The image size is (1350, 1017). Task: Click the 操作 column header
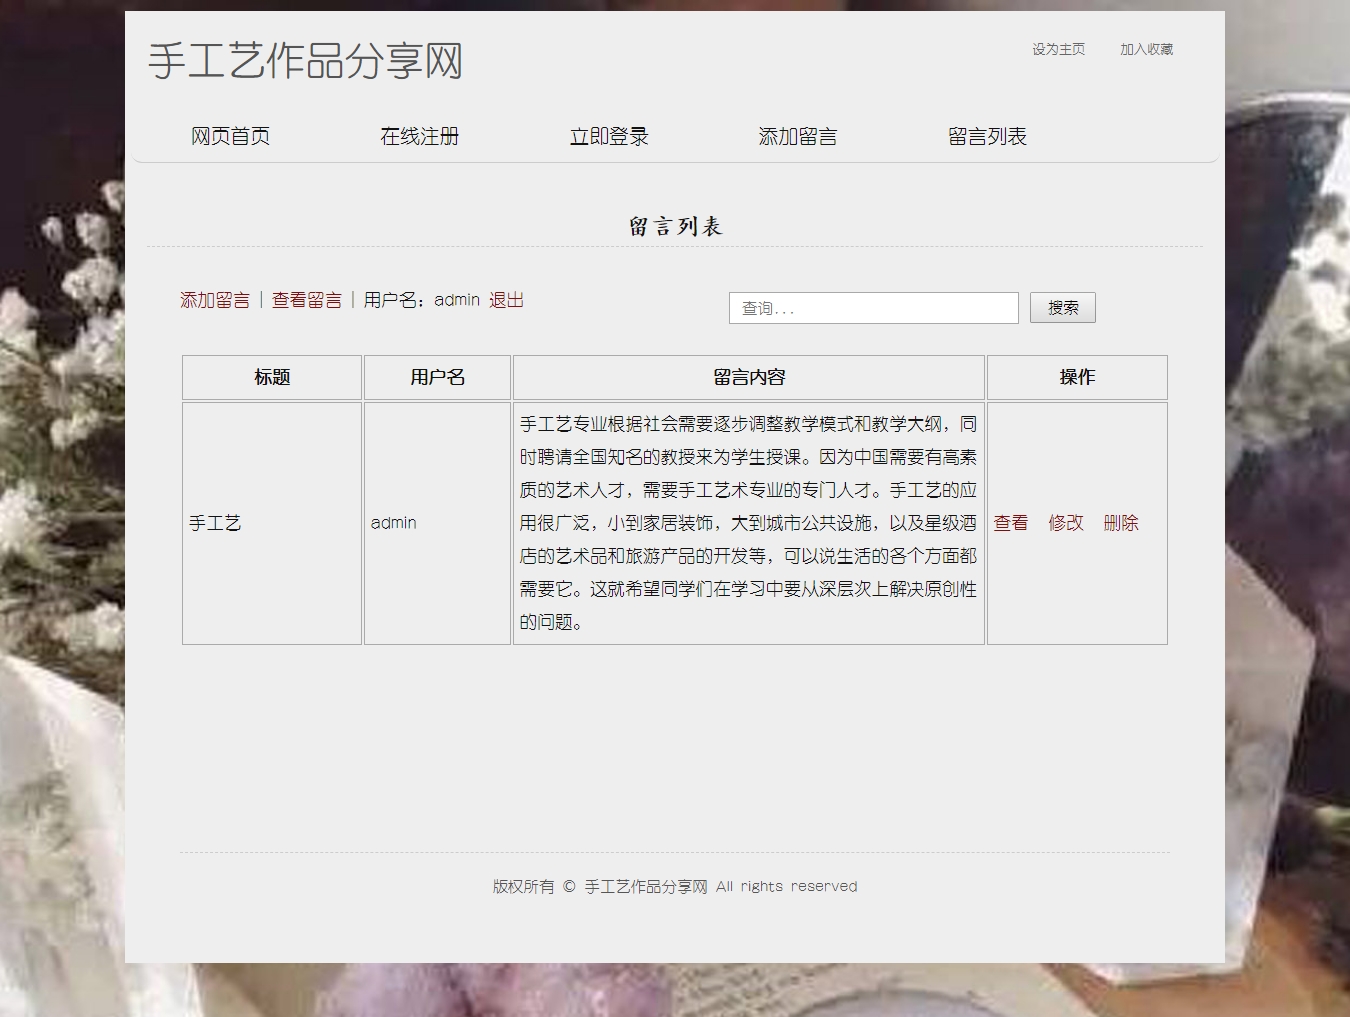(1077, 377)
